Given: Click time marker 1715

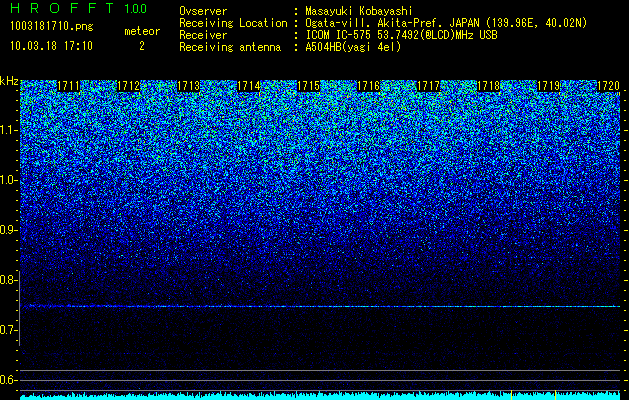Looking at the screenshot, I should tap(308, 86).
